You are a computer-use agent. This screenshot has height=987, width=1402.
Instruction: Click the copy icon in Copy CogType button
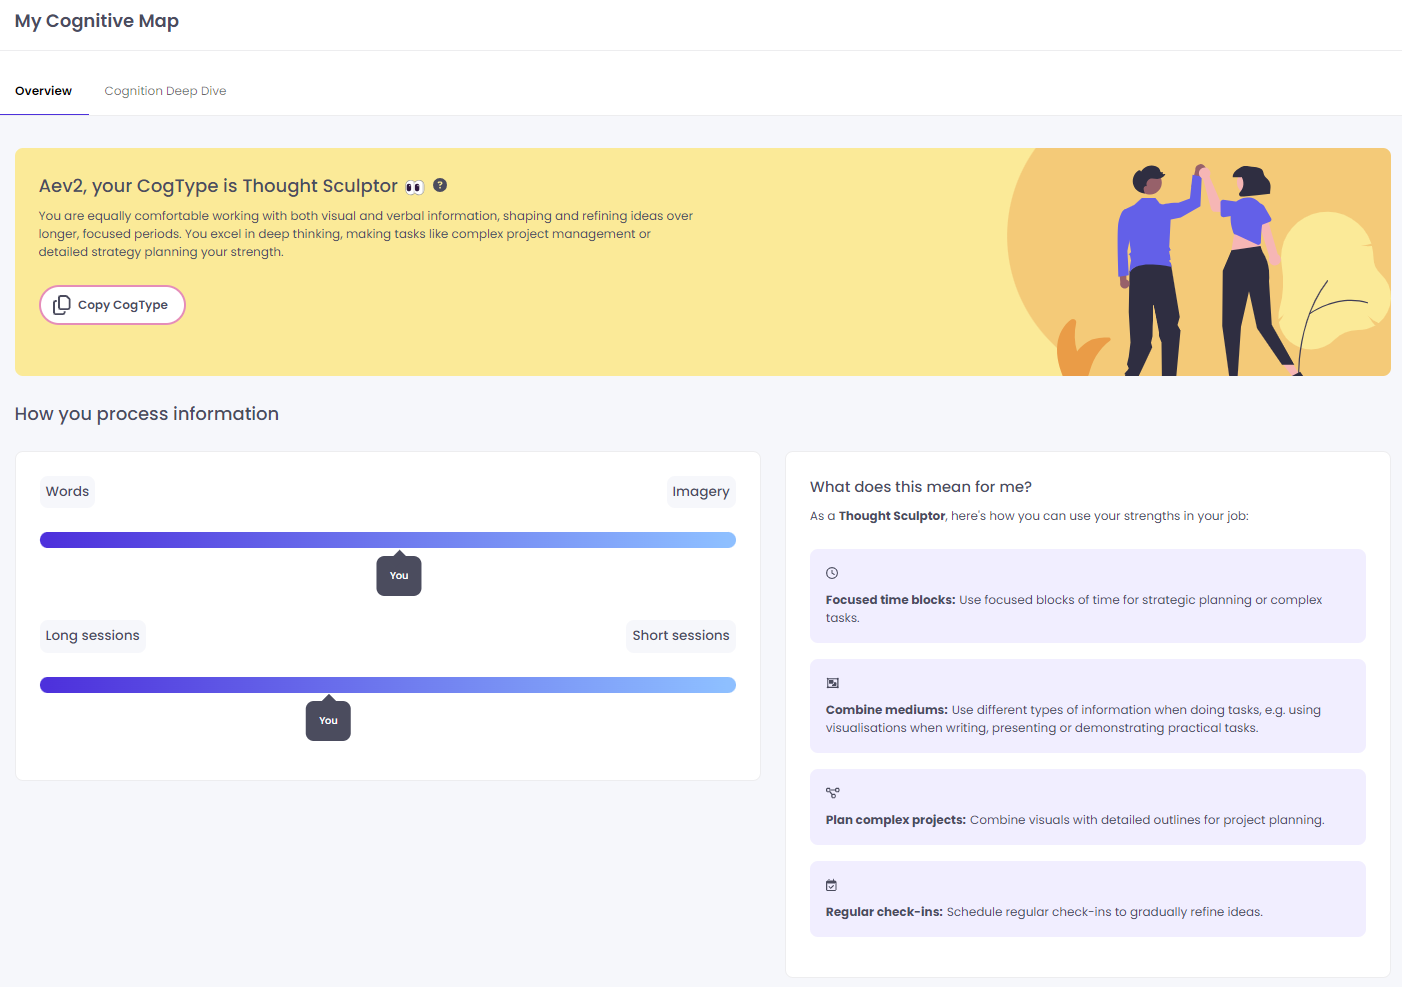[62, 304]
